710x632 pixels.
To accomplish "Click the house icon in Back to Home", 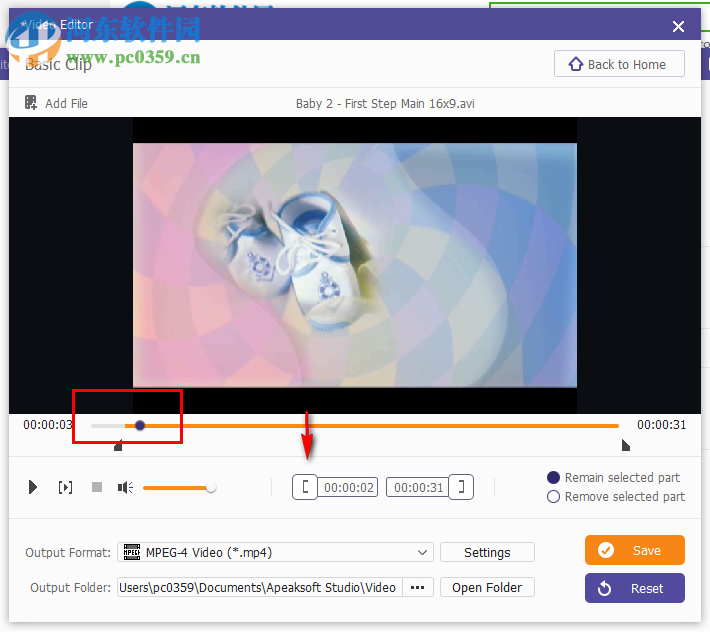I will click(x=576, y=64).
